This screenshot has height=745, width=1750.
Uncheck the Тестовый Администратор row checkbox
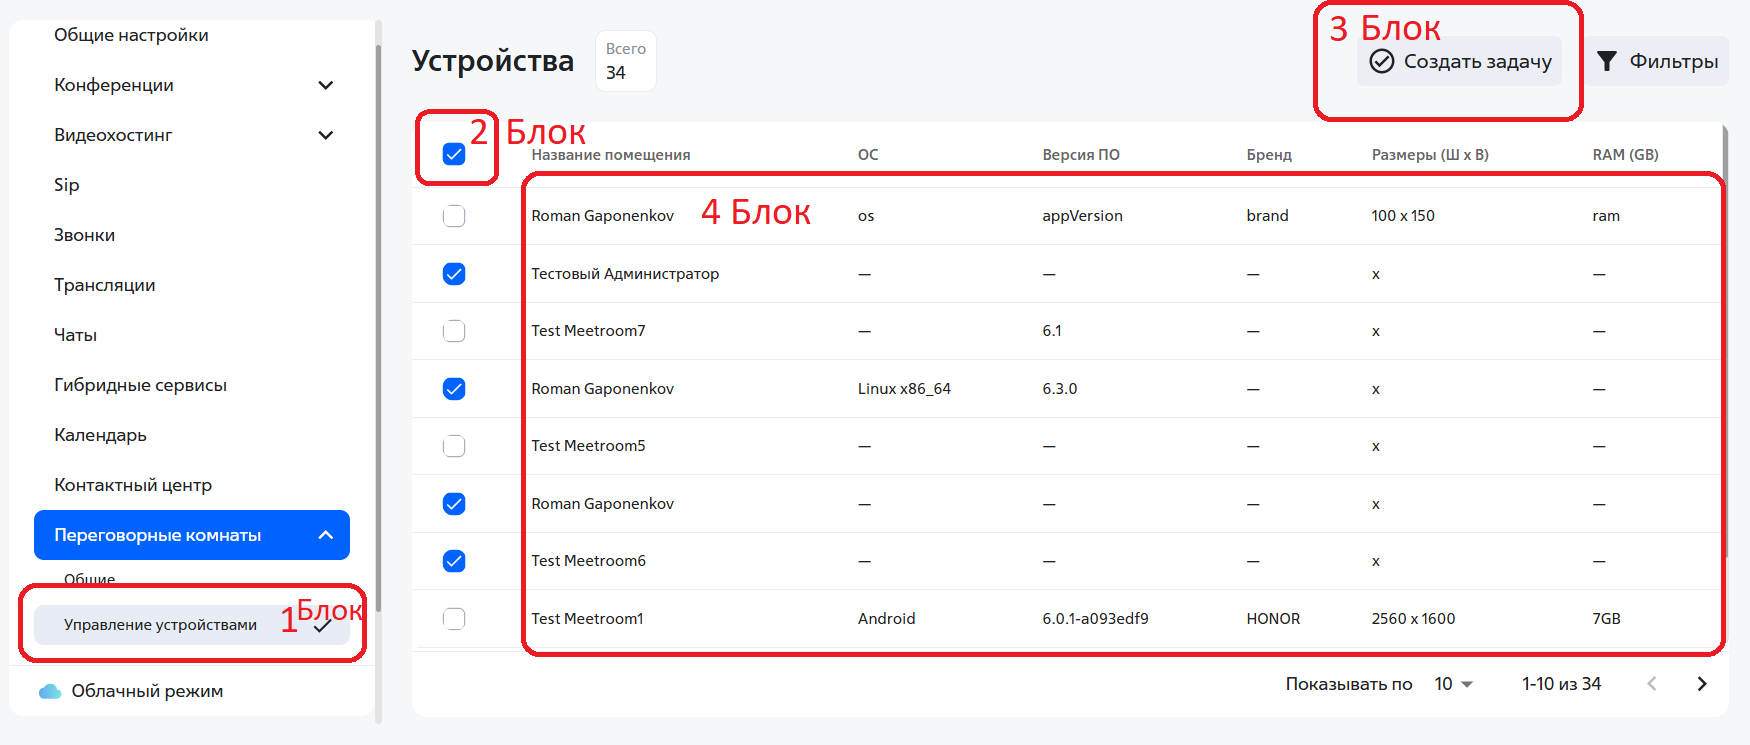454,274
